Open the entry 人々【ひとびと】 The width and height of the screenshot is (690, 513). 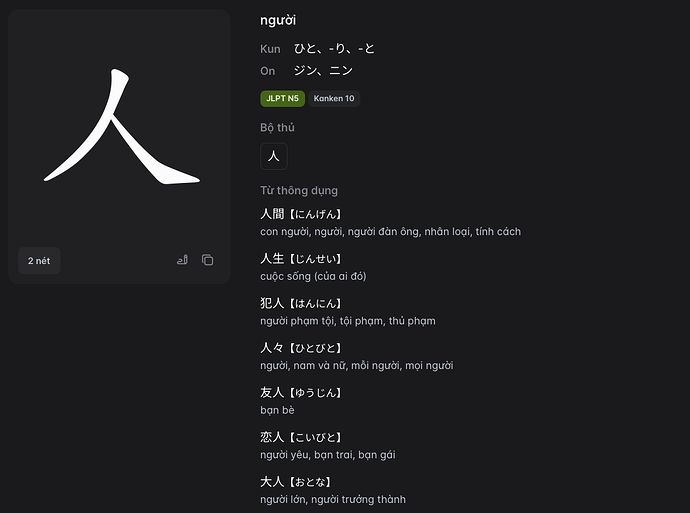(302, 348)
